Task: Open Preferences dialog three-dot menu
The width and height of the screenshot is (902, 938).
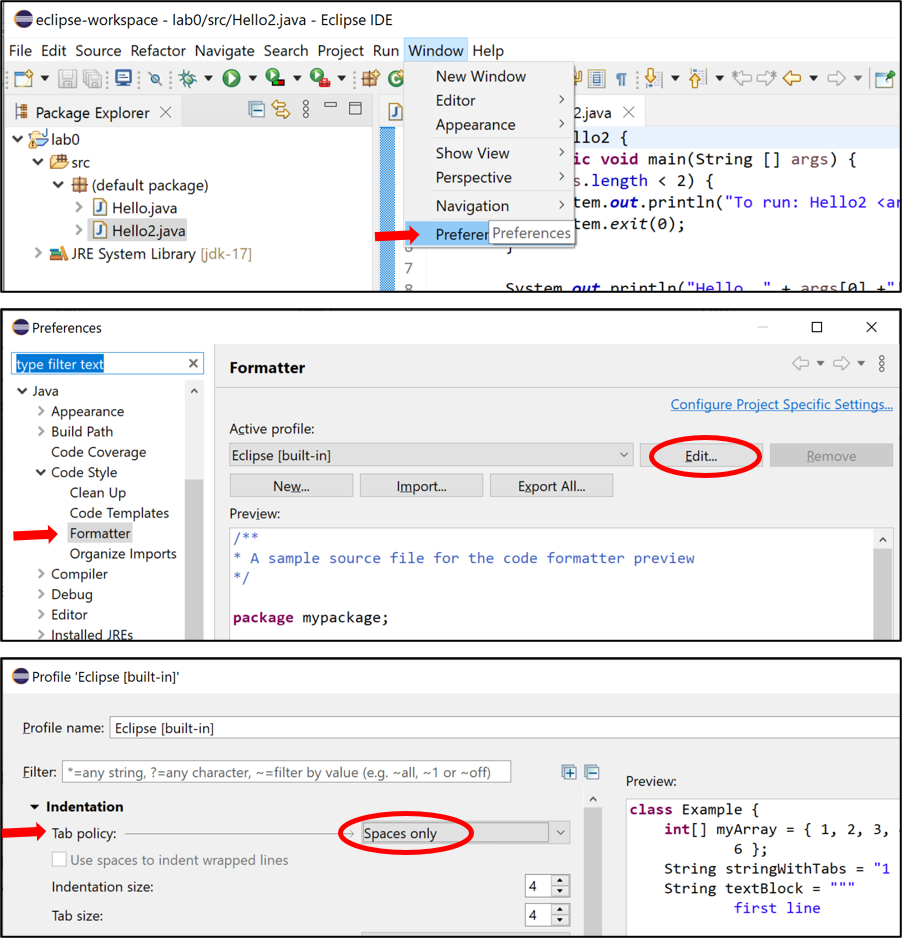Action: (x=881, y=363)
